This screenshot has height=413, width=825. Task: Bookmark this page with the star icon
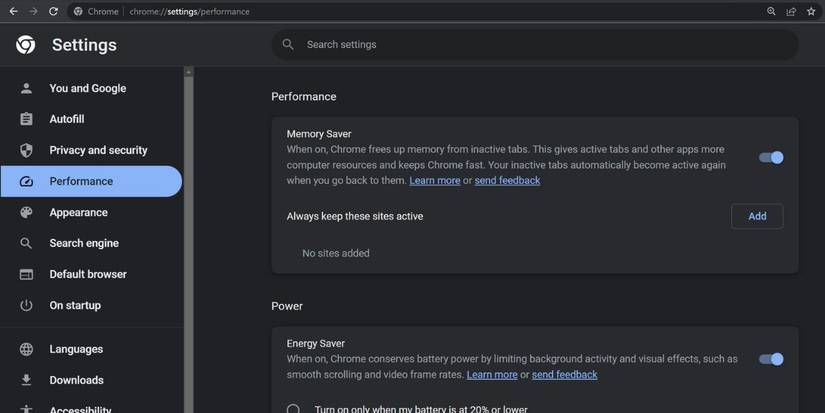pyautogui.click(x=811, y=12)
